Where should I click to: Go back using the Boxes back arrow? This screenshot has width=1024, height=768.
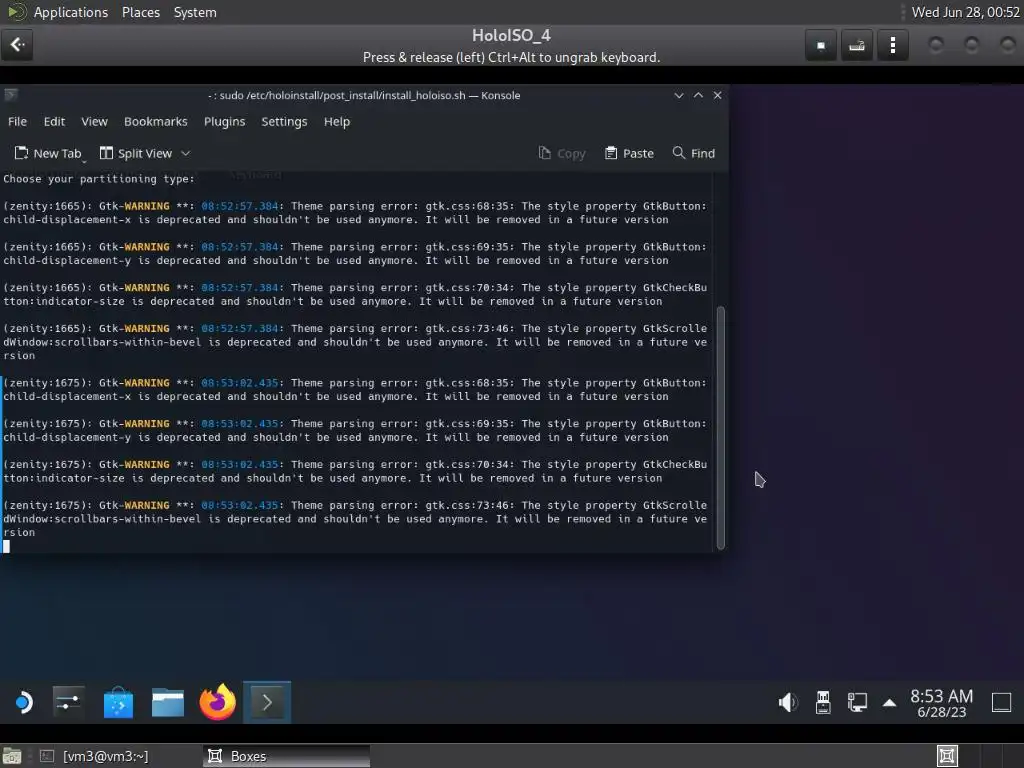(17, 45)
